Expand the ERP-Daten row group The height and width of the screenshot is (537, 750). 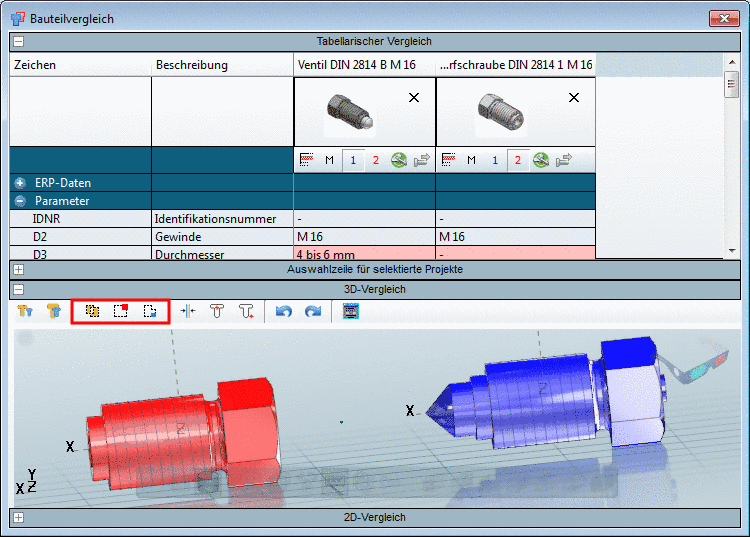[20, 183]
